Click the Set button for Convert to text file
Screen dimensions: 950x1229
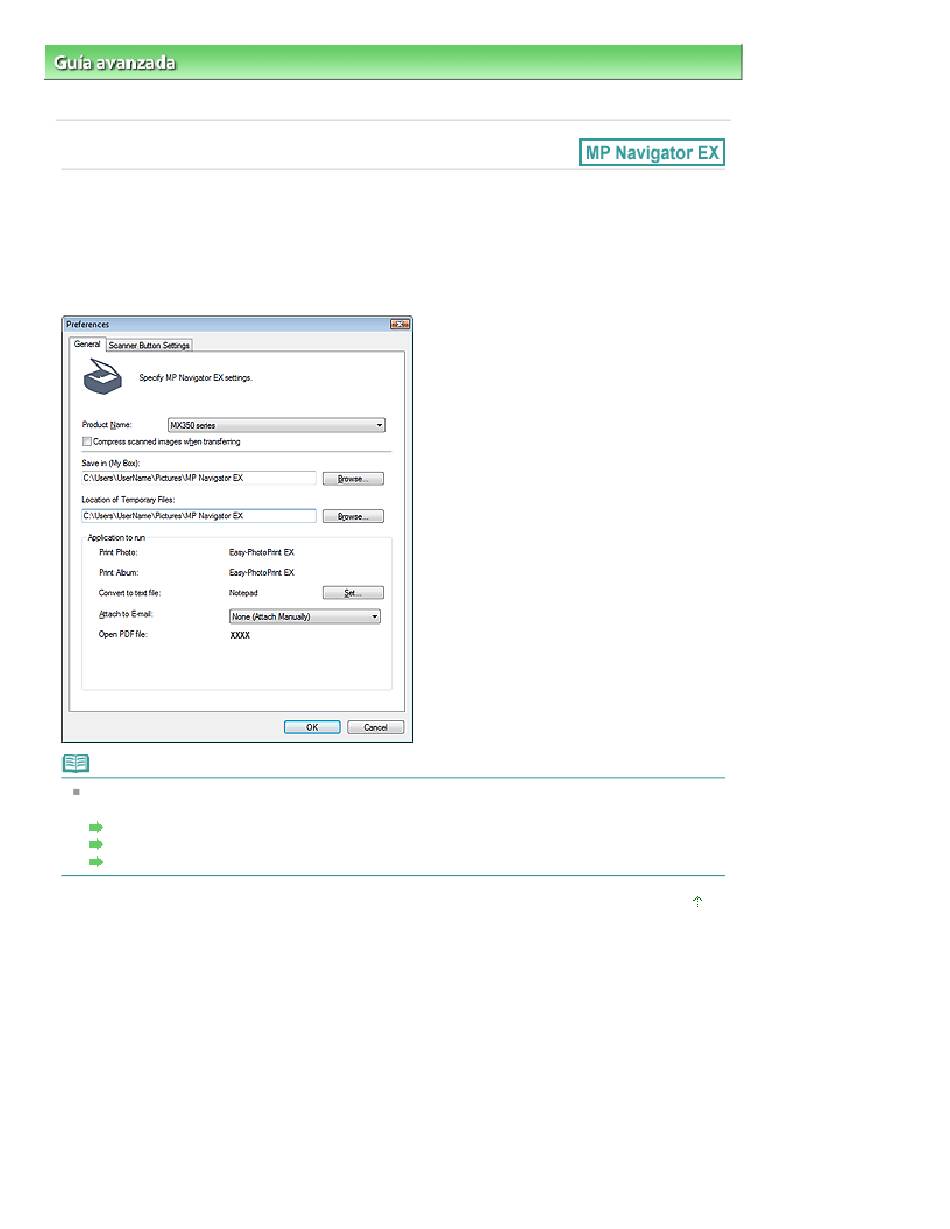(x=353, y=593)
